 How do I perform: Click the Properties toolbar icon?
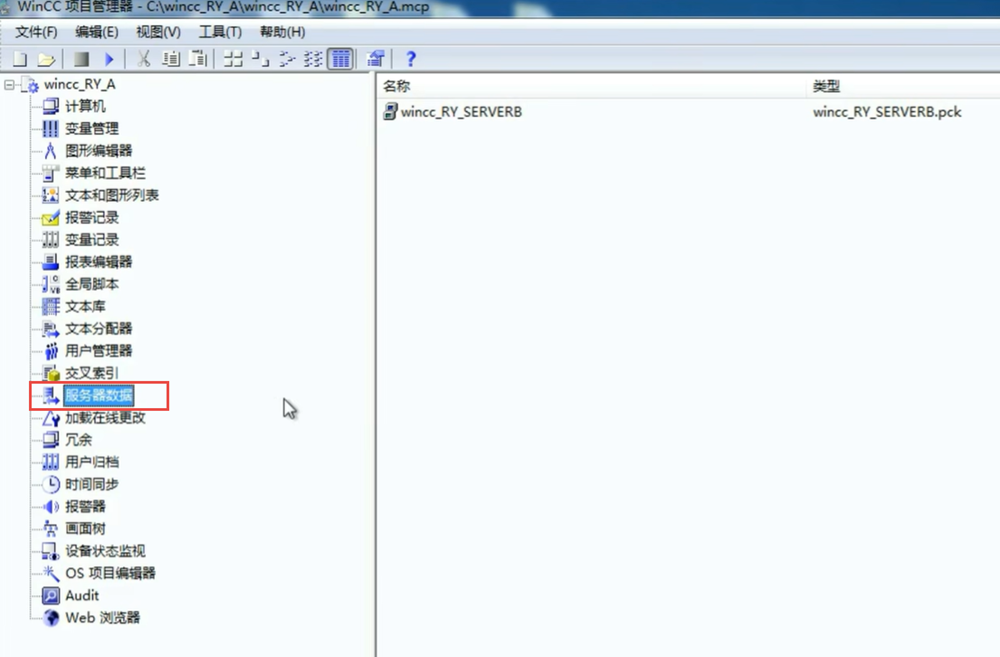click(x=376, y=59)
